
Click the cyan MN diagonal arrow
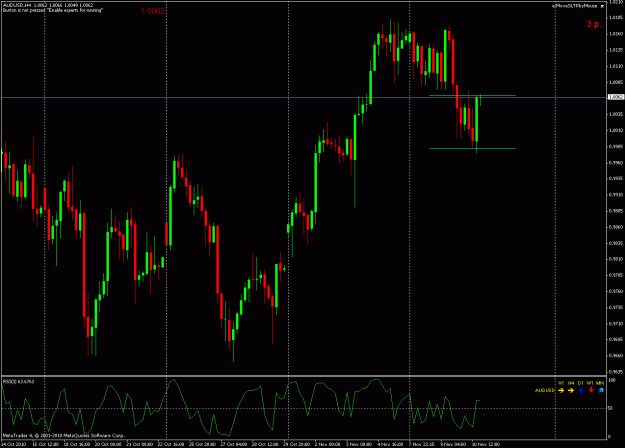(x=601, y=390)
